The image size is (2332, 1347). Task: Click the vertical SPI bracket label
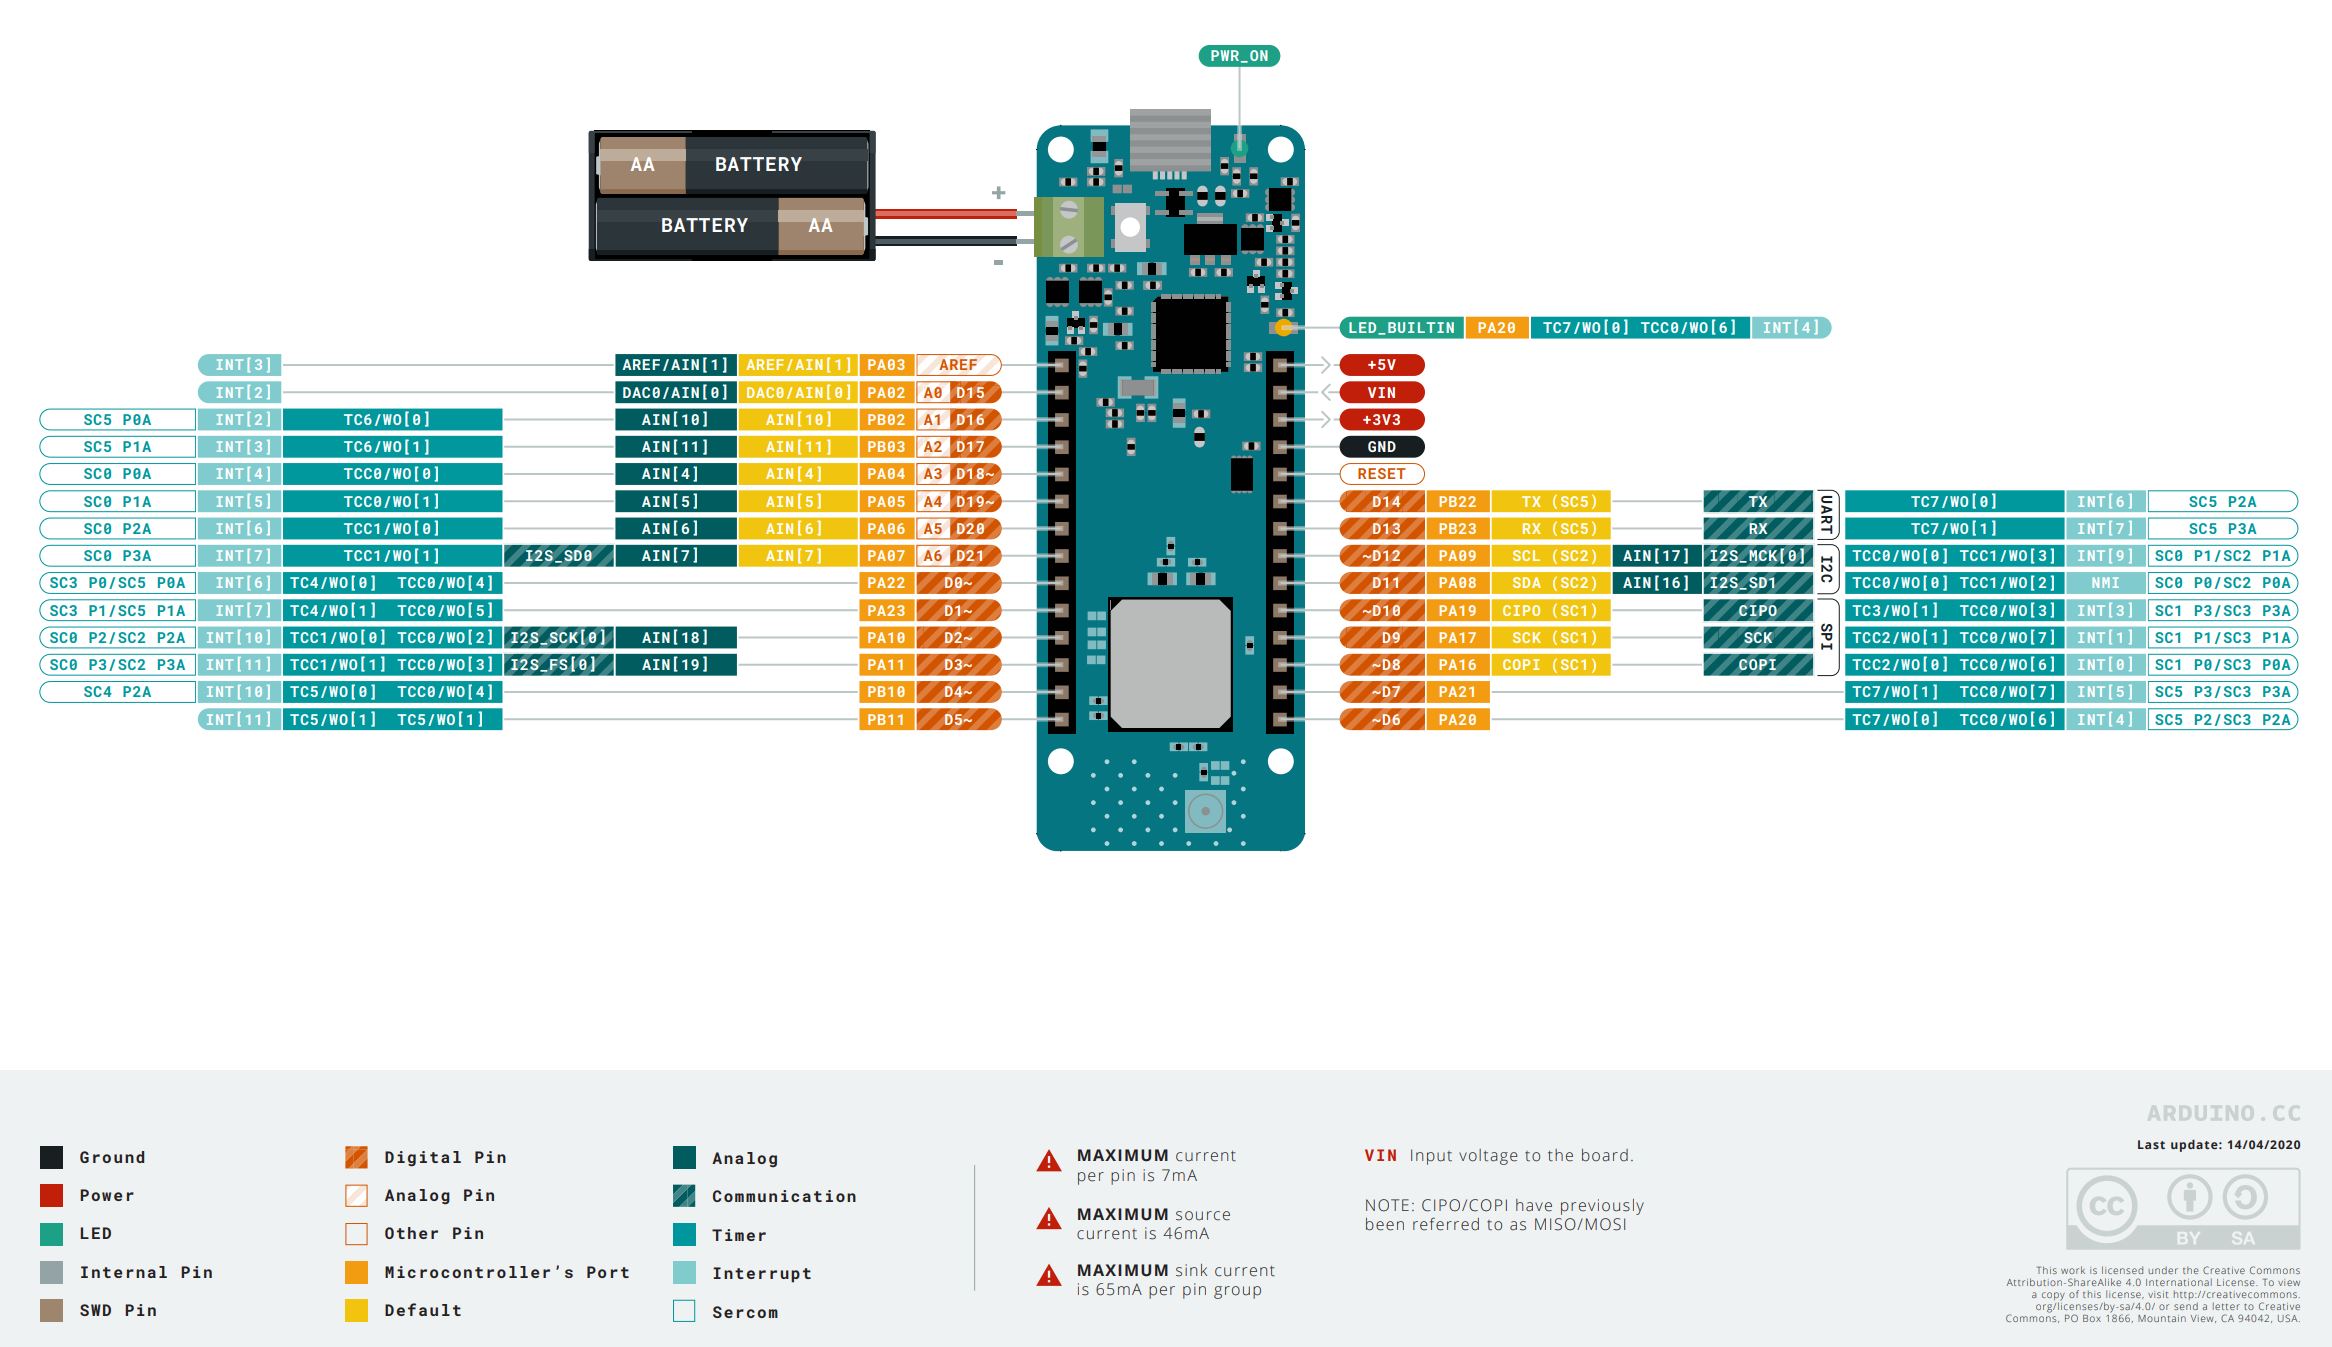coord(1826,638)
